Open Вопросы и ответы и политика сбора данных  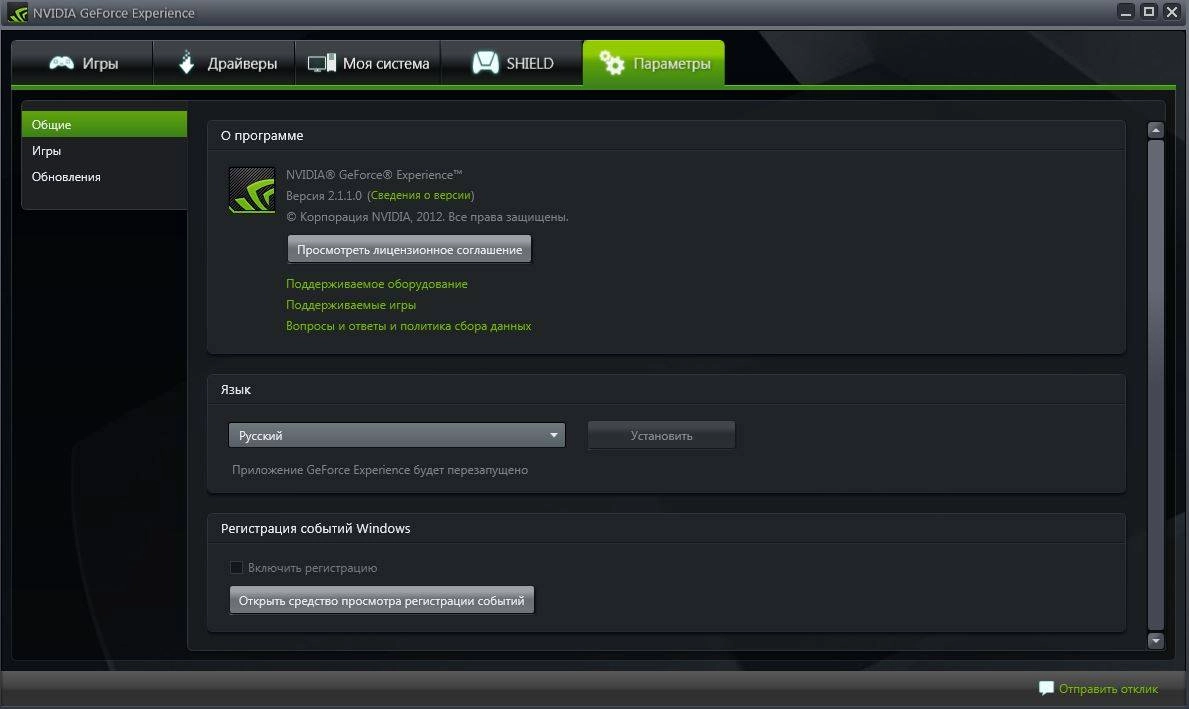pos(409,326)
